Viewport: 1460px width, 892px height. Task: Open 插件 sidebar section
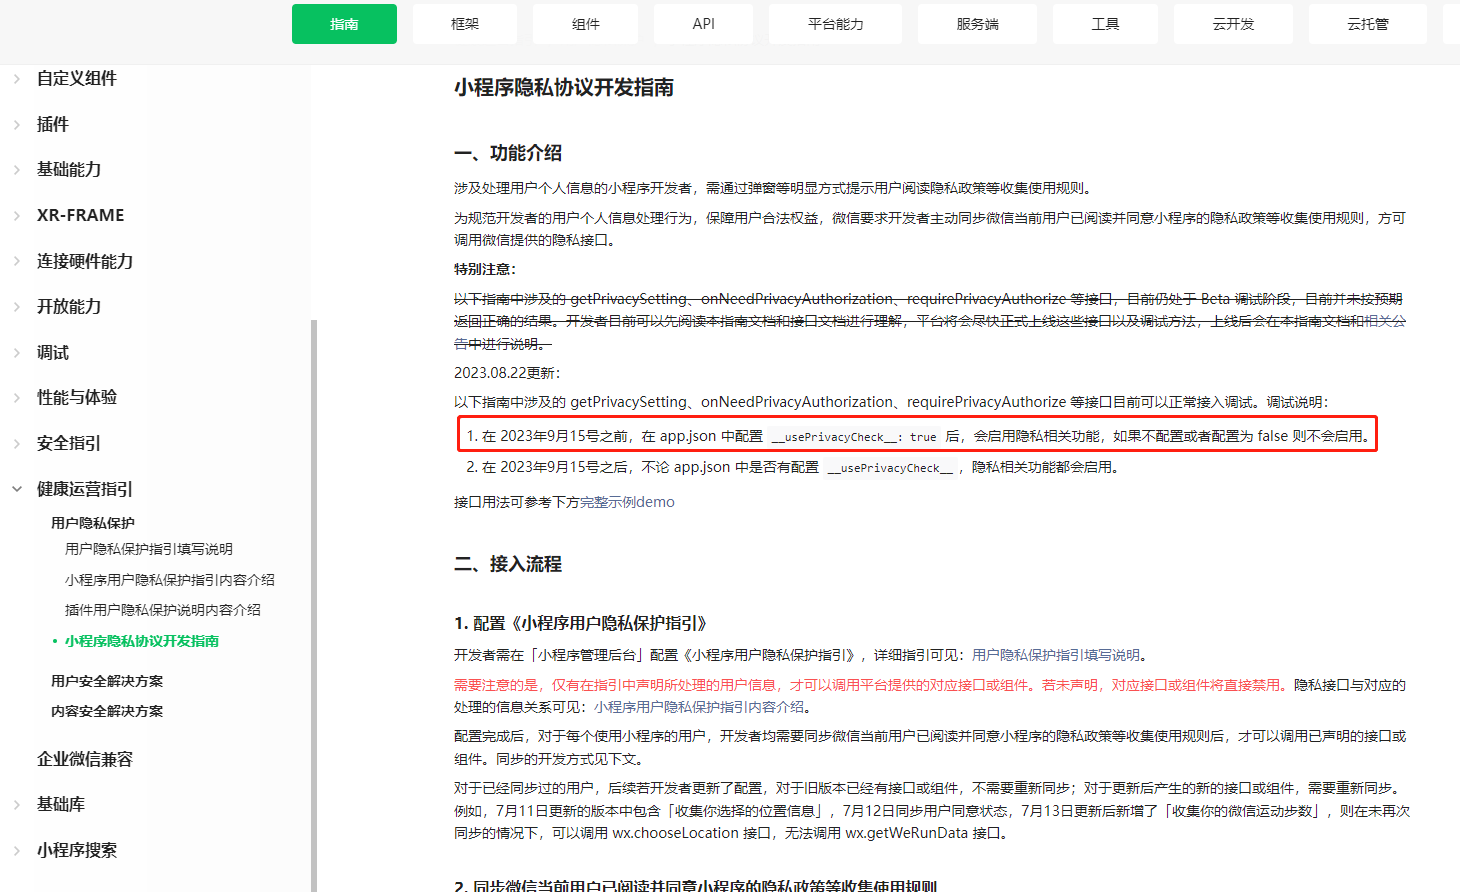(53, 124)
